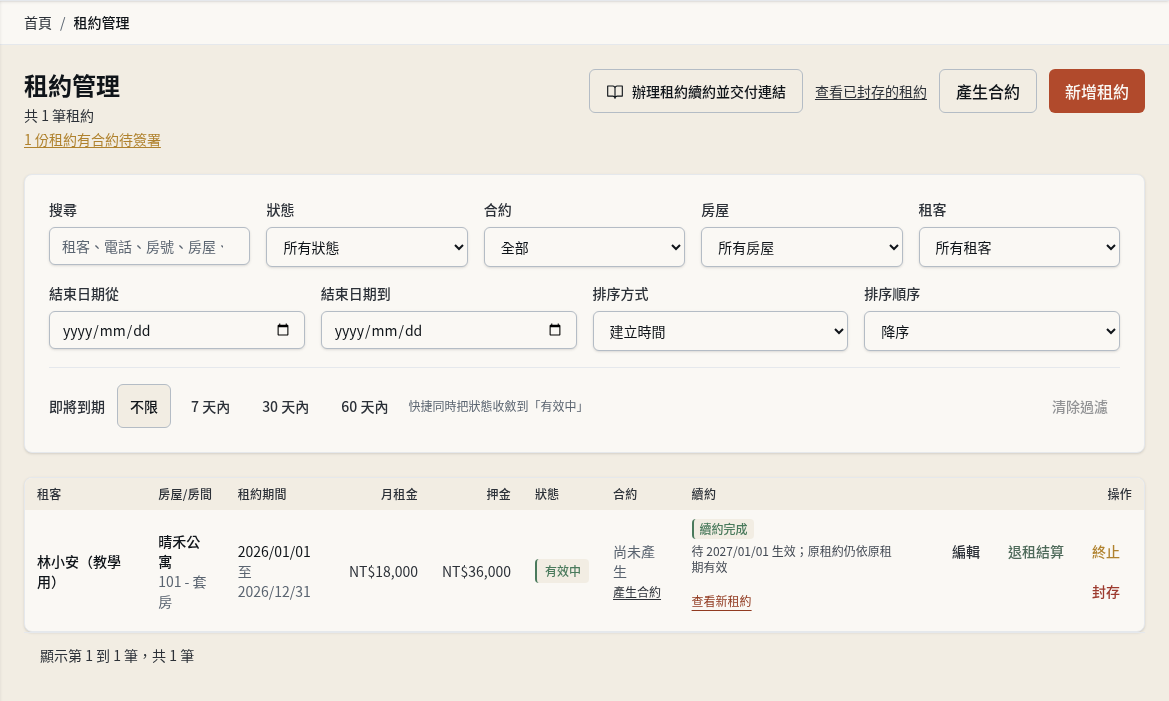Go to 首頁 in the breadcrumb
The image size is (1169, 701).
38,23
